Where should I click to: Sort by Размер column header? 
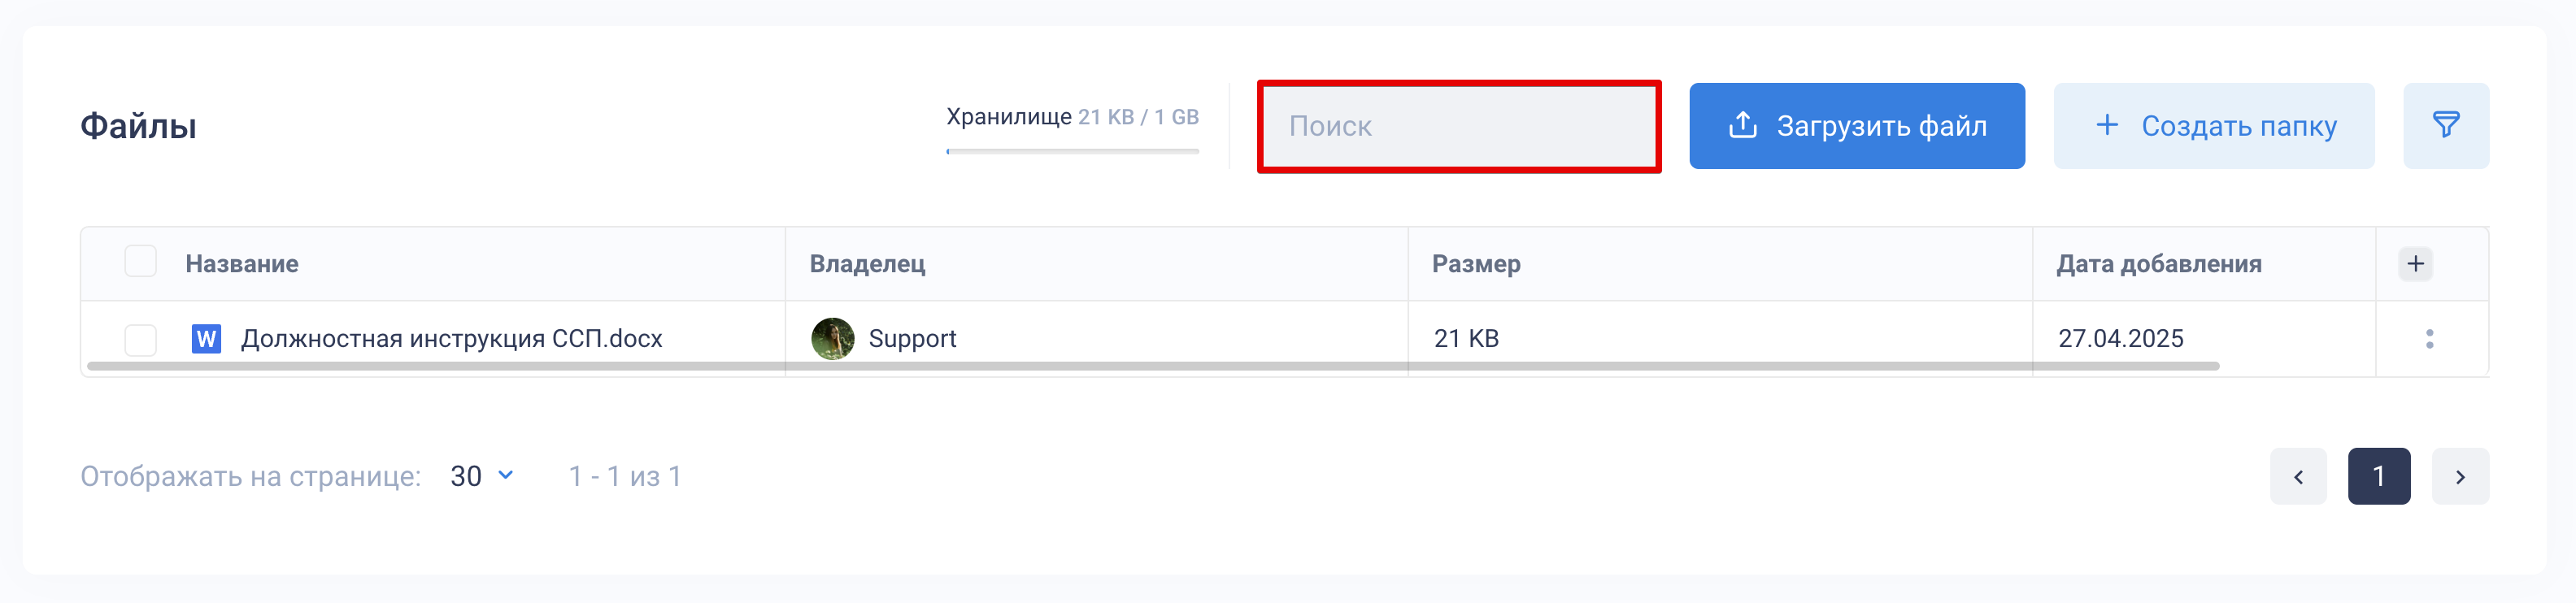(x=1476, y=264)
